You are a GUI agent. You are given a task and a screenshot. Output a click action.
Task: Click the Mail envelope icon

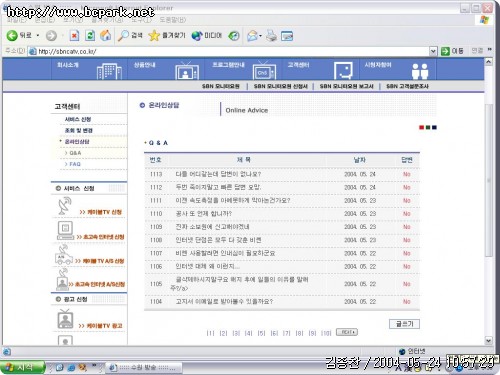pos(253,36)
